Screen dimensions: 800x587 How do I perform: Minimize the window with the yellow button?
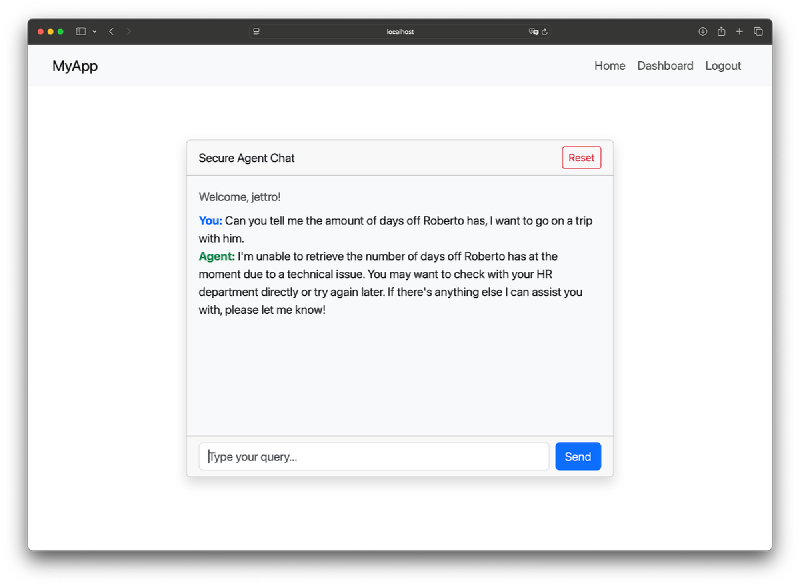point(51,32)
